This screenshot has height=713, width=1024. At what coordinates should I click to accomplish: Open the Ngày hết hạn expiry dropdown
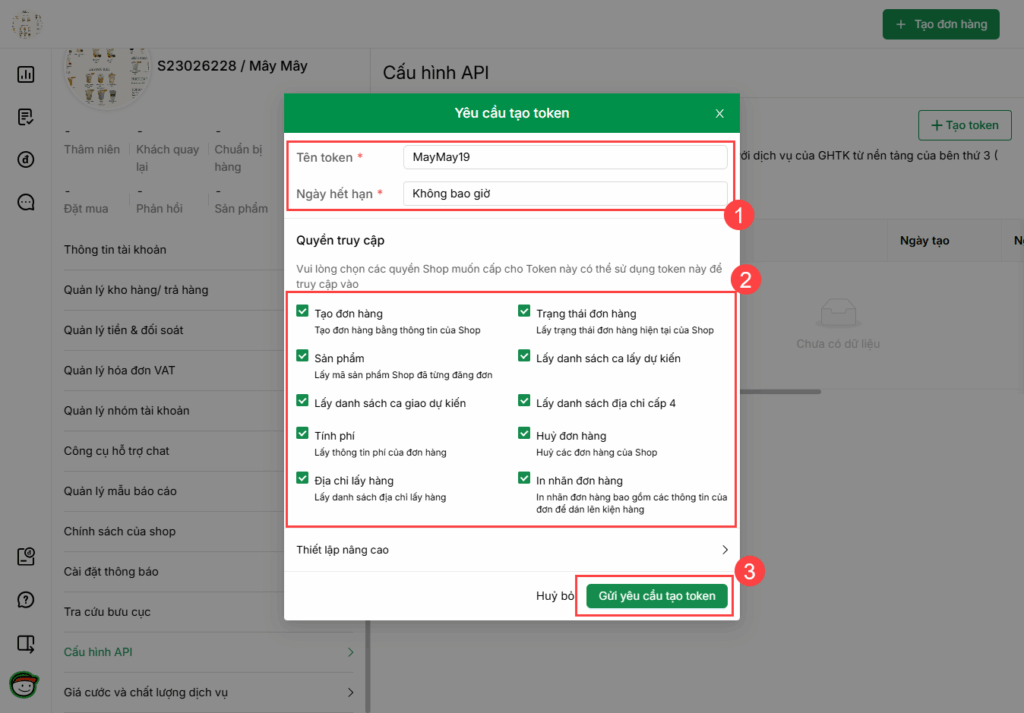coord(565,194)
